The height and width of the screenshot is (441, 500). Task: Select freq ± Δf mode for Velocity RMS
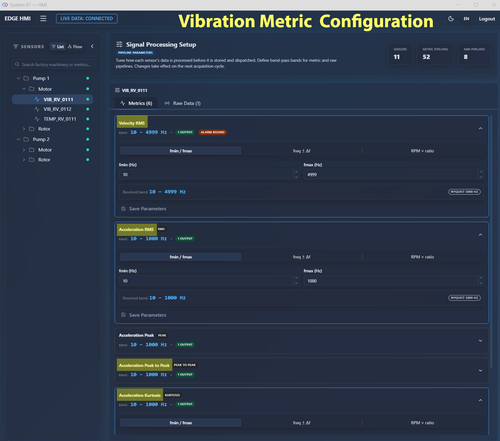pos(302,151)
